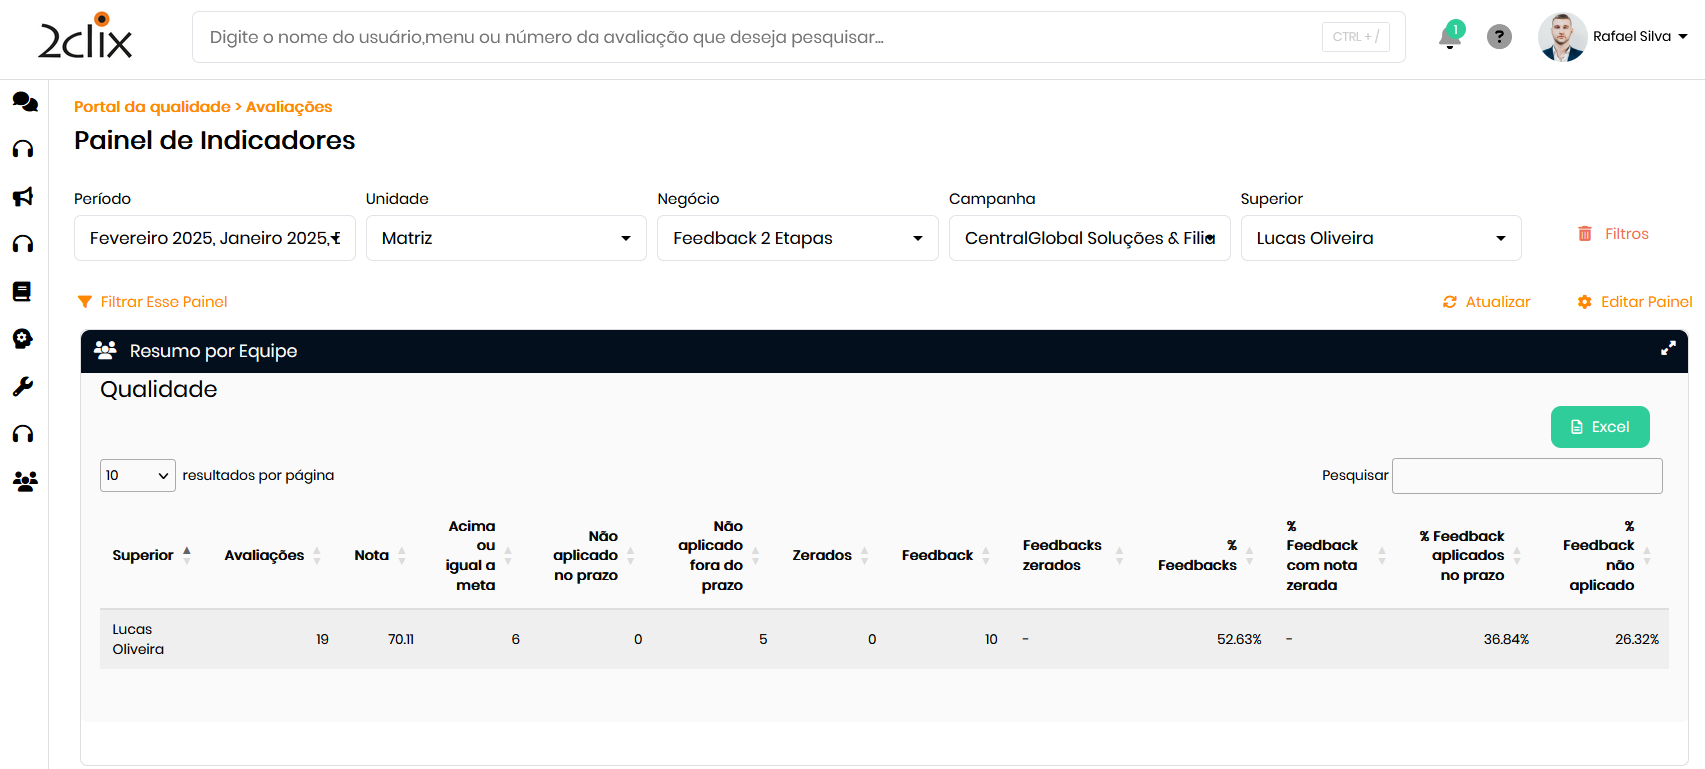The height and width of the screenshot is (769, 1705).
Task: Open the results per page selector
Action: 138,475
